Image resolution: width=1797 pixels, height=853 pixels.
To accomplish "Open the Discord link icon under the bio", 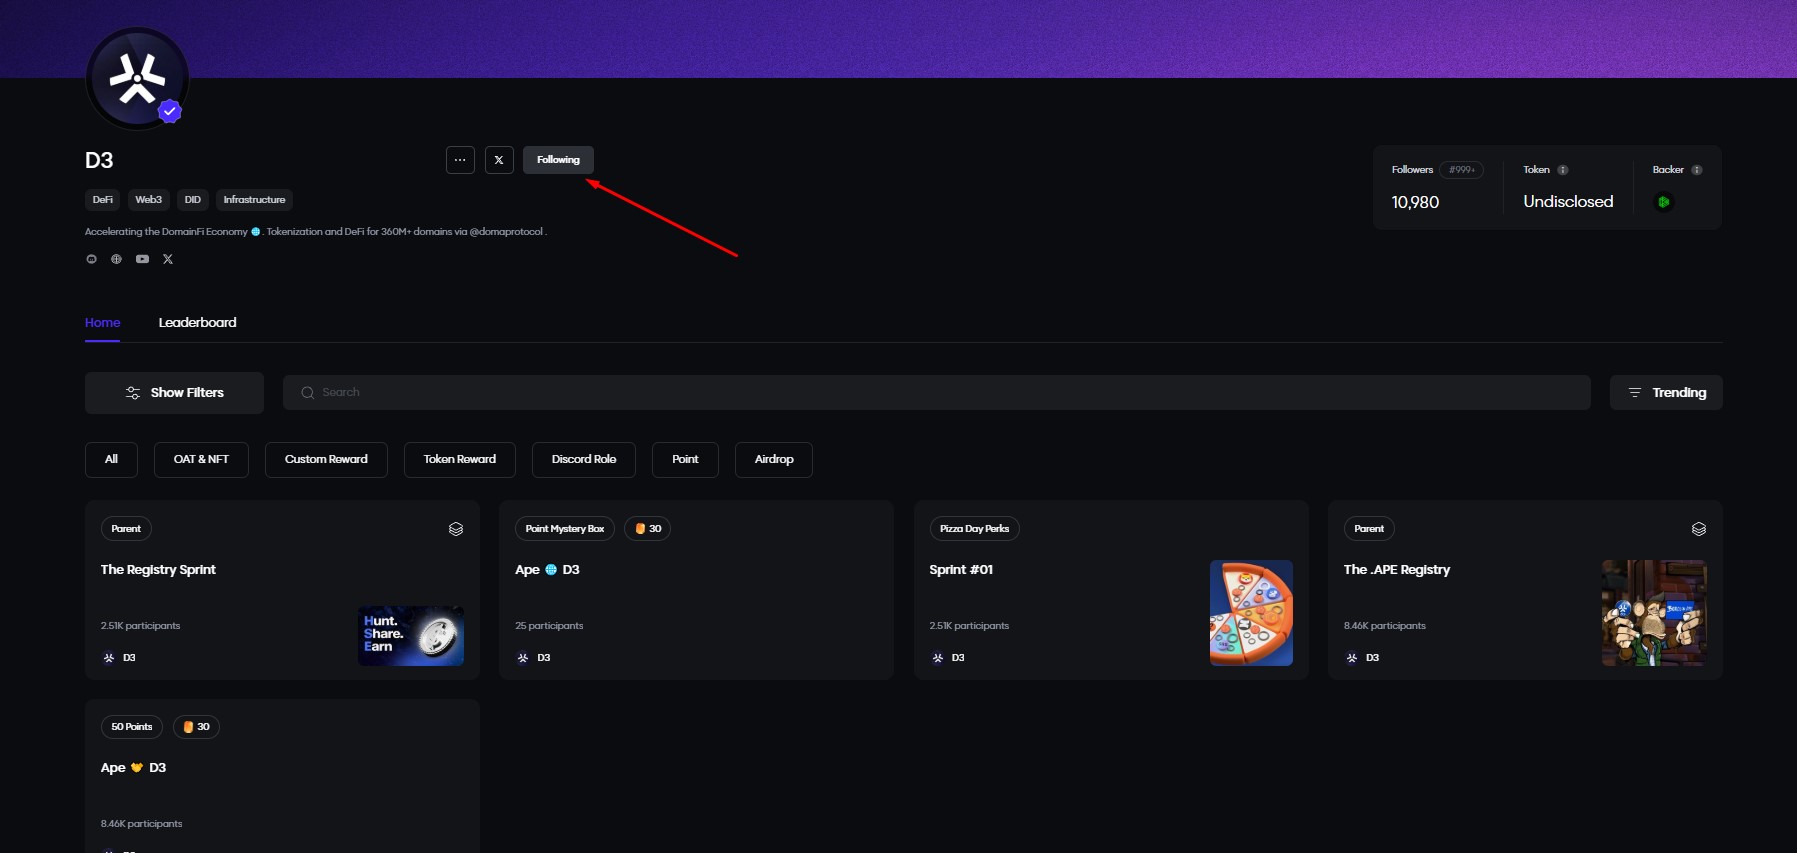I will click(x=92, y=259).
